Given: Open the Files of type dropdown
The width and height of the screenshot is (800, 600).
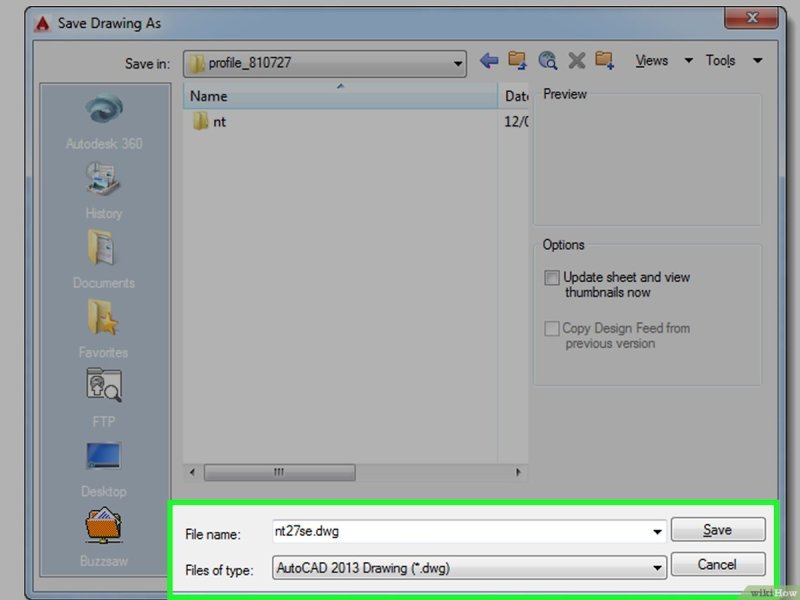Looking at the screenshot, I should (657, 568).
